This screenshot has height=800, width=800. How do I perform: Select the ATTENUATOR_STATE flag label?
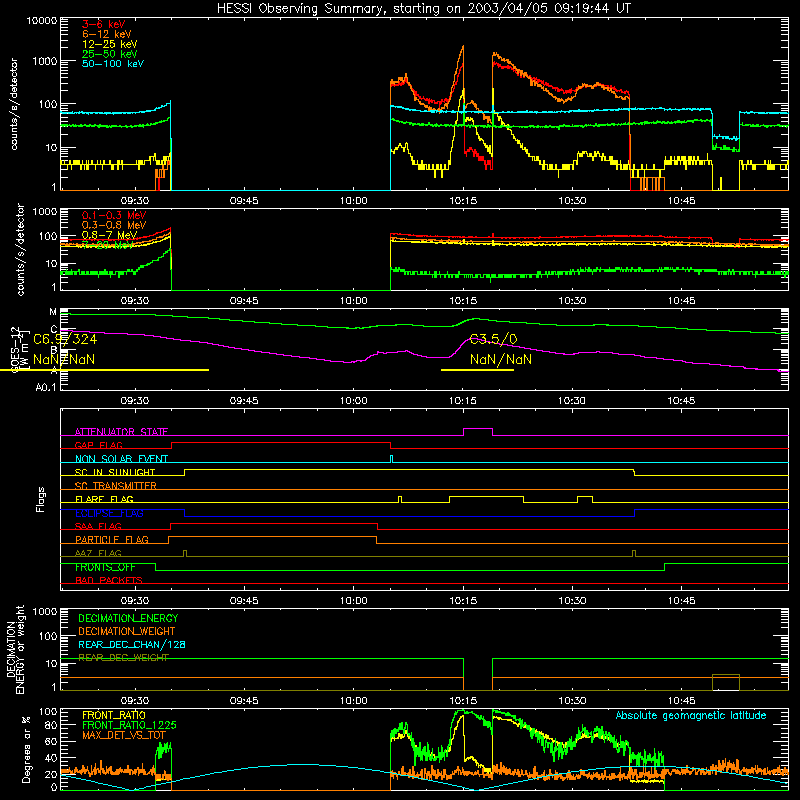(x=121, y=432)
